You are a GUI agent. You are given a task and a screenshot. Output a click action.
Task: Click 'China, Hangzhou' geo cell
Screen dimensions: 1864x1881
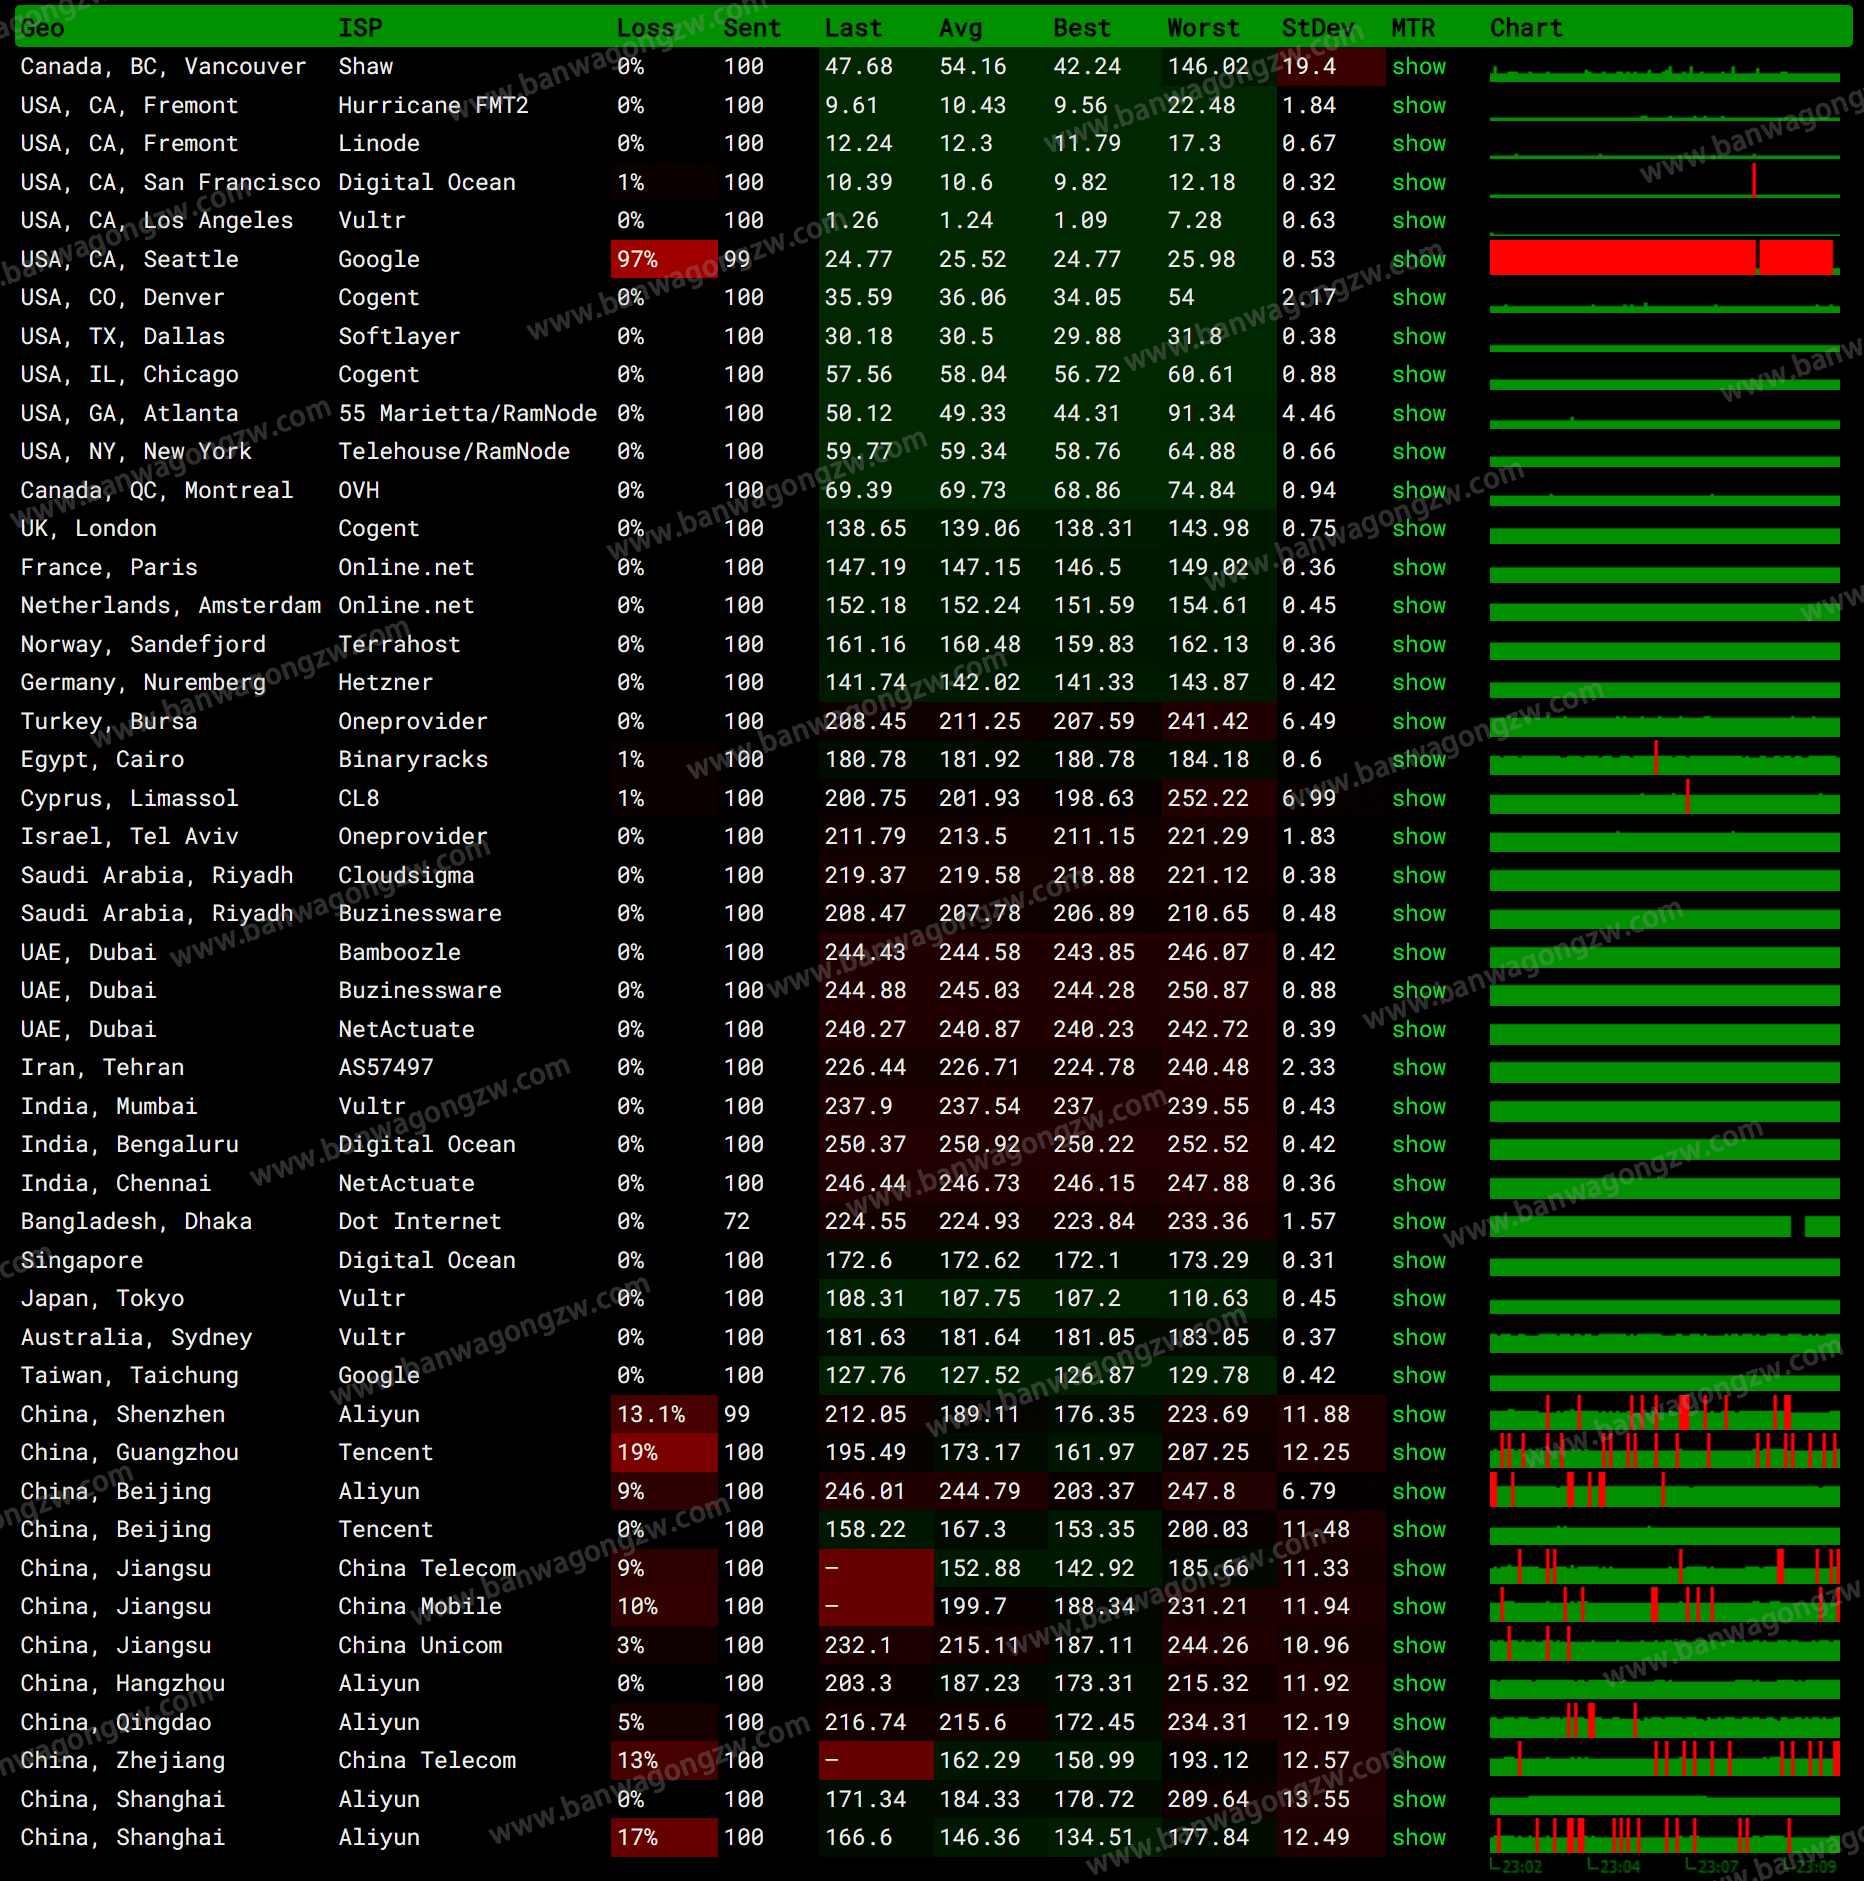(x=123, y=1684)
